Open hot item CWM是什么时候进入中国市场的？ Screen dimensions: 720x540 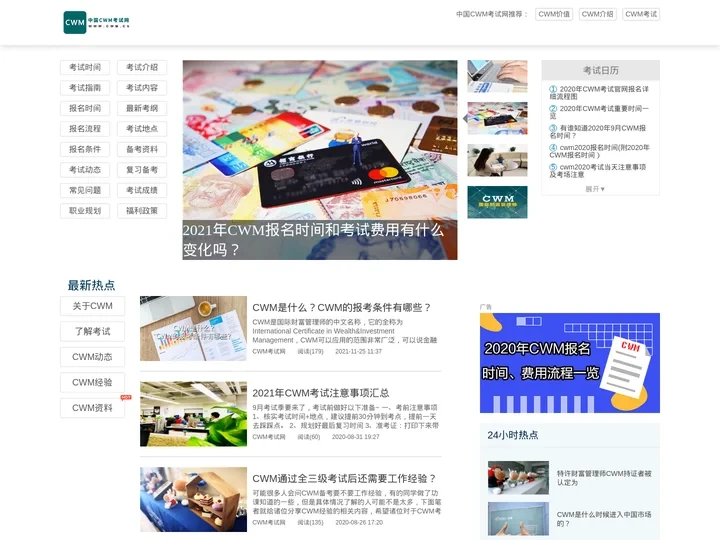[604, 519]
